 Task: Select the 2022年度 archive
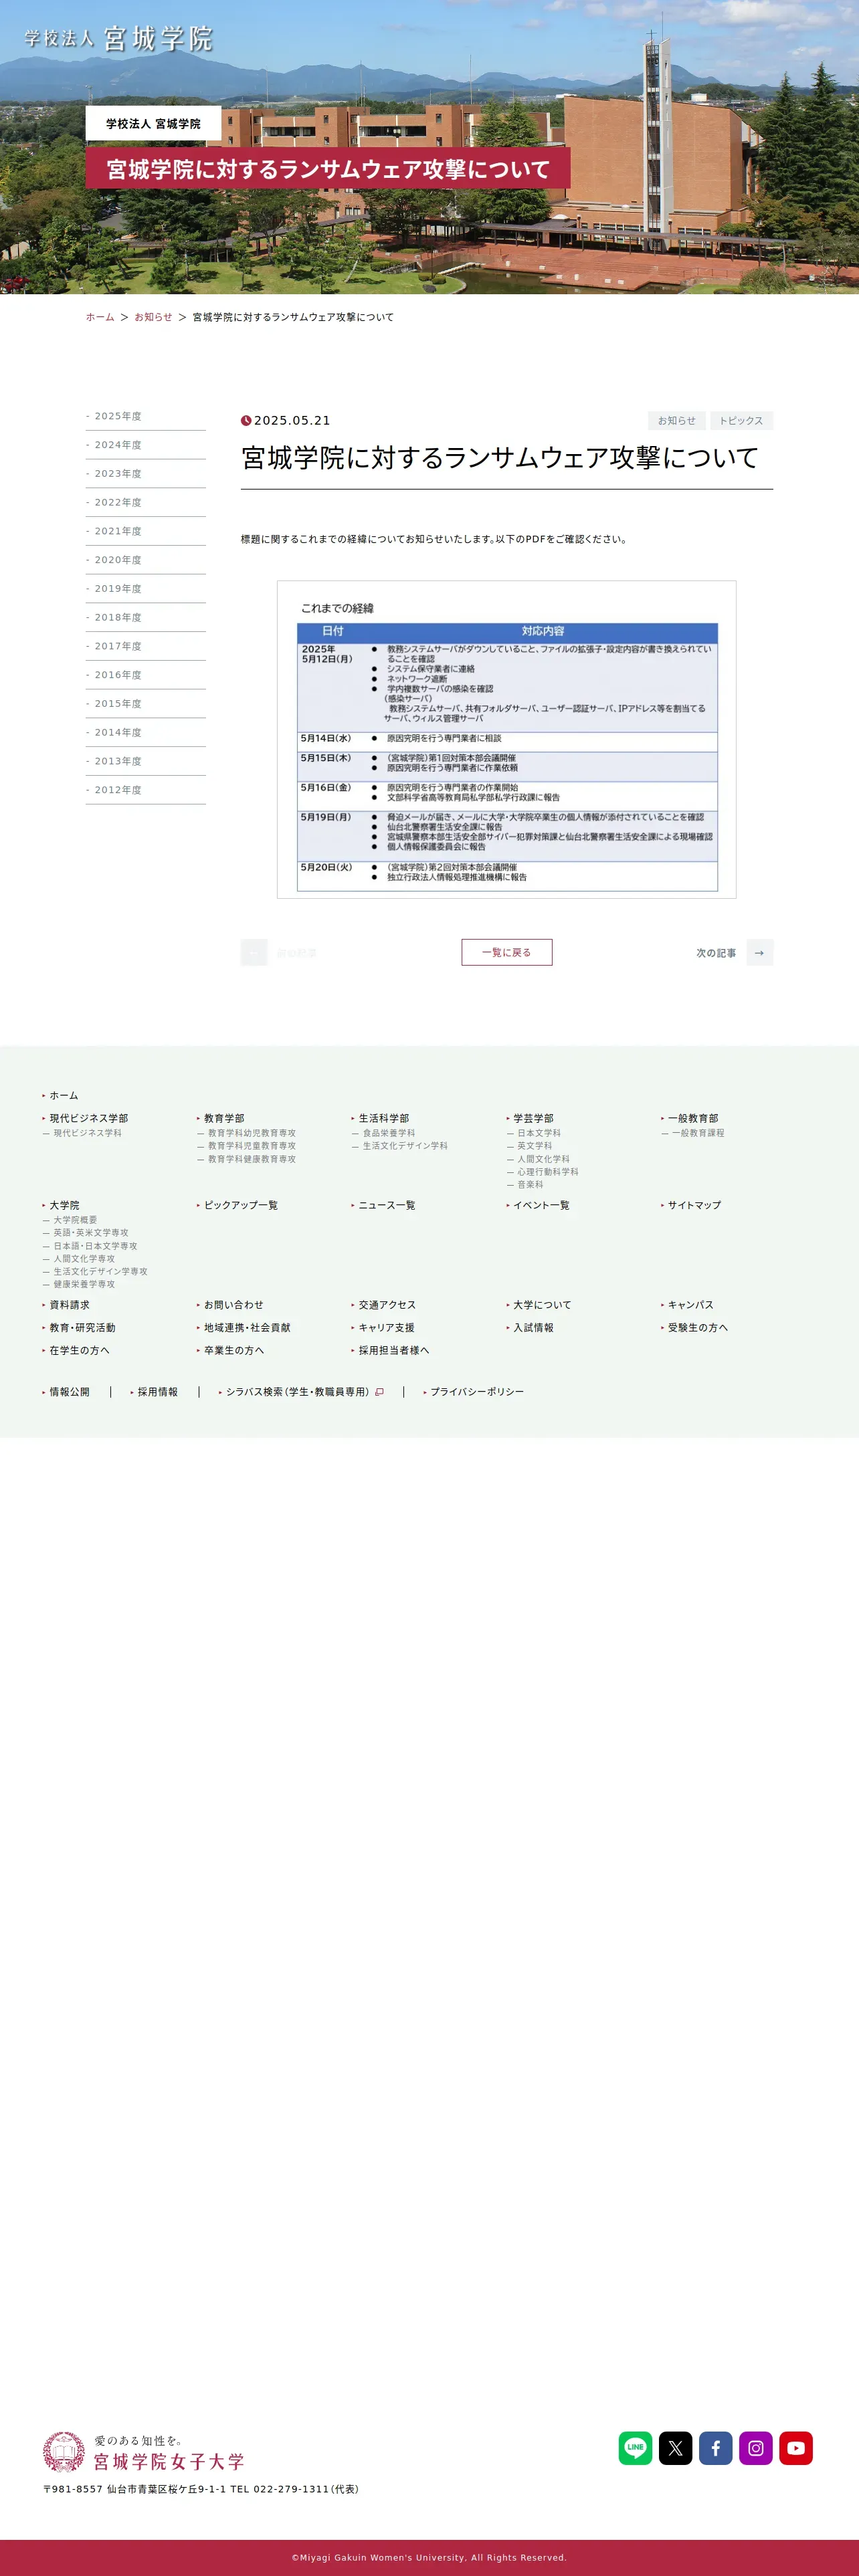coord(146,503)
